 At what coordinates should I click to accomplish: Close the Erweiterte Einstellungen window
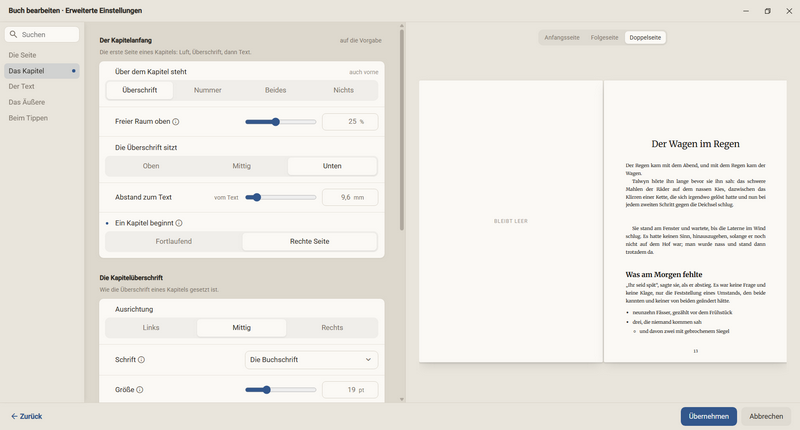(x=789, y=11)
